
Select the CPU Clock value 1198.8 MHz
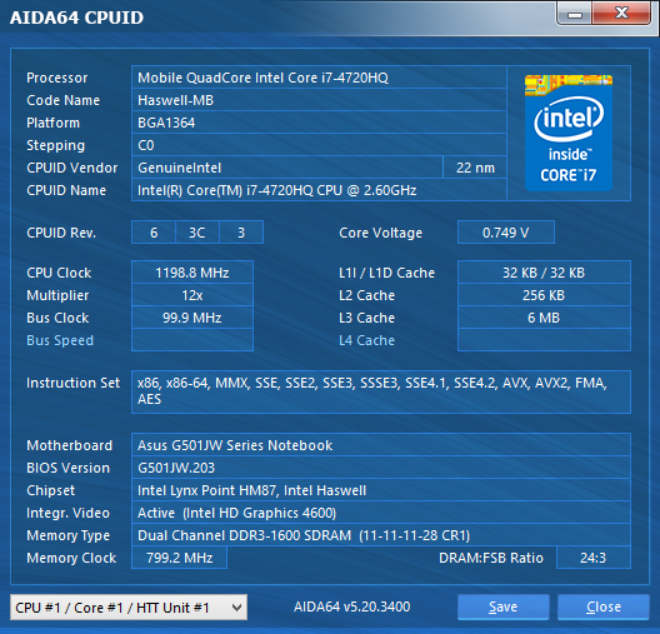(192, 273)
